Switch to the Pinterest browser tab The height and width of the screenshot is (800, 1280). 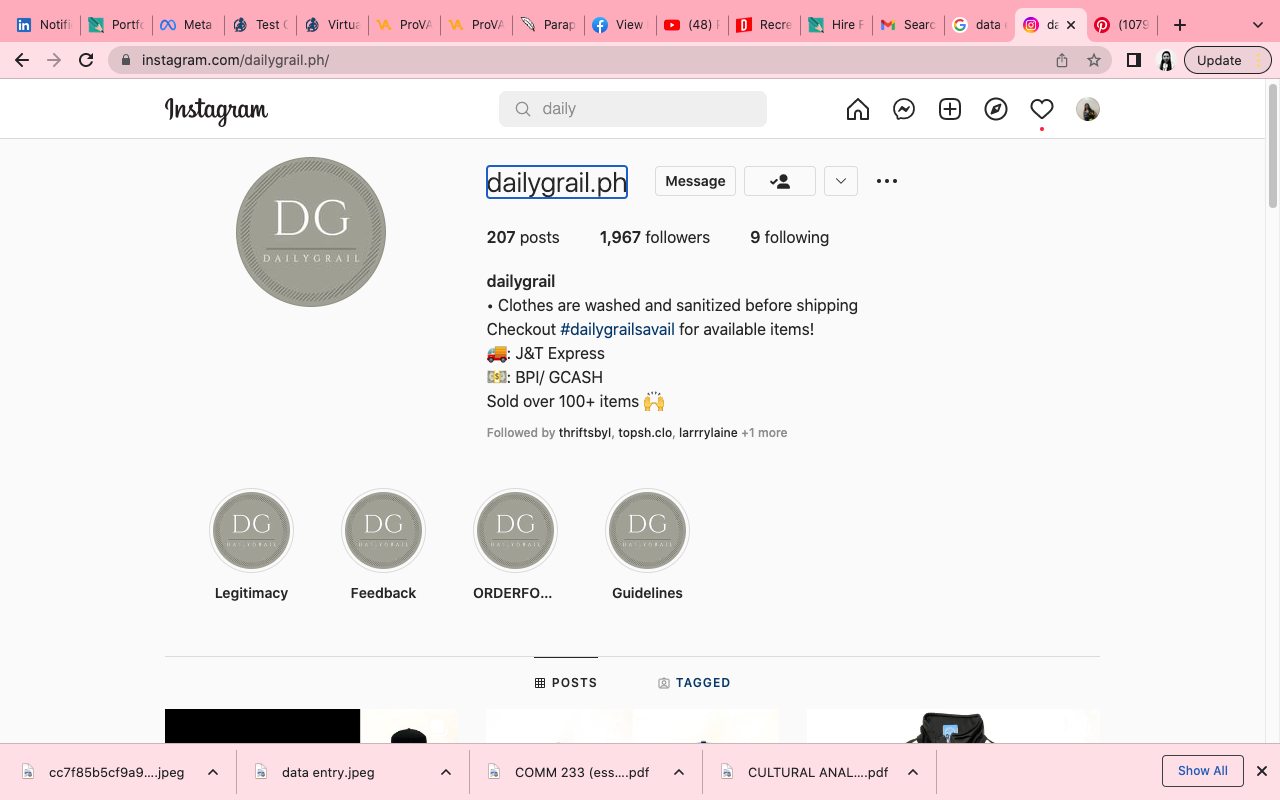tap(1120, 25)
